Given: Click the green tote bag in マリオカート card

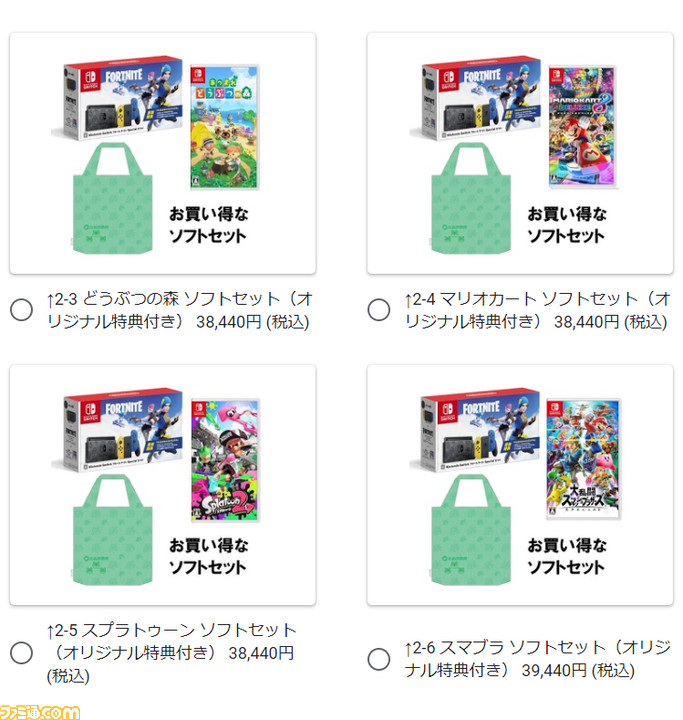Looking at the screenshot, I should click(470, 198).
